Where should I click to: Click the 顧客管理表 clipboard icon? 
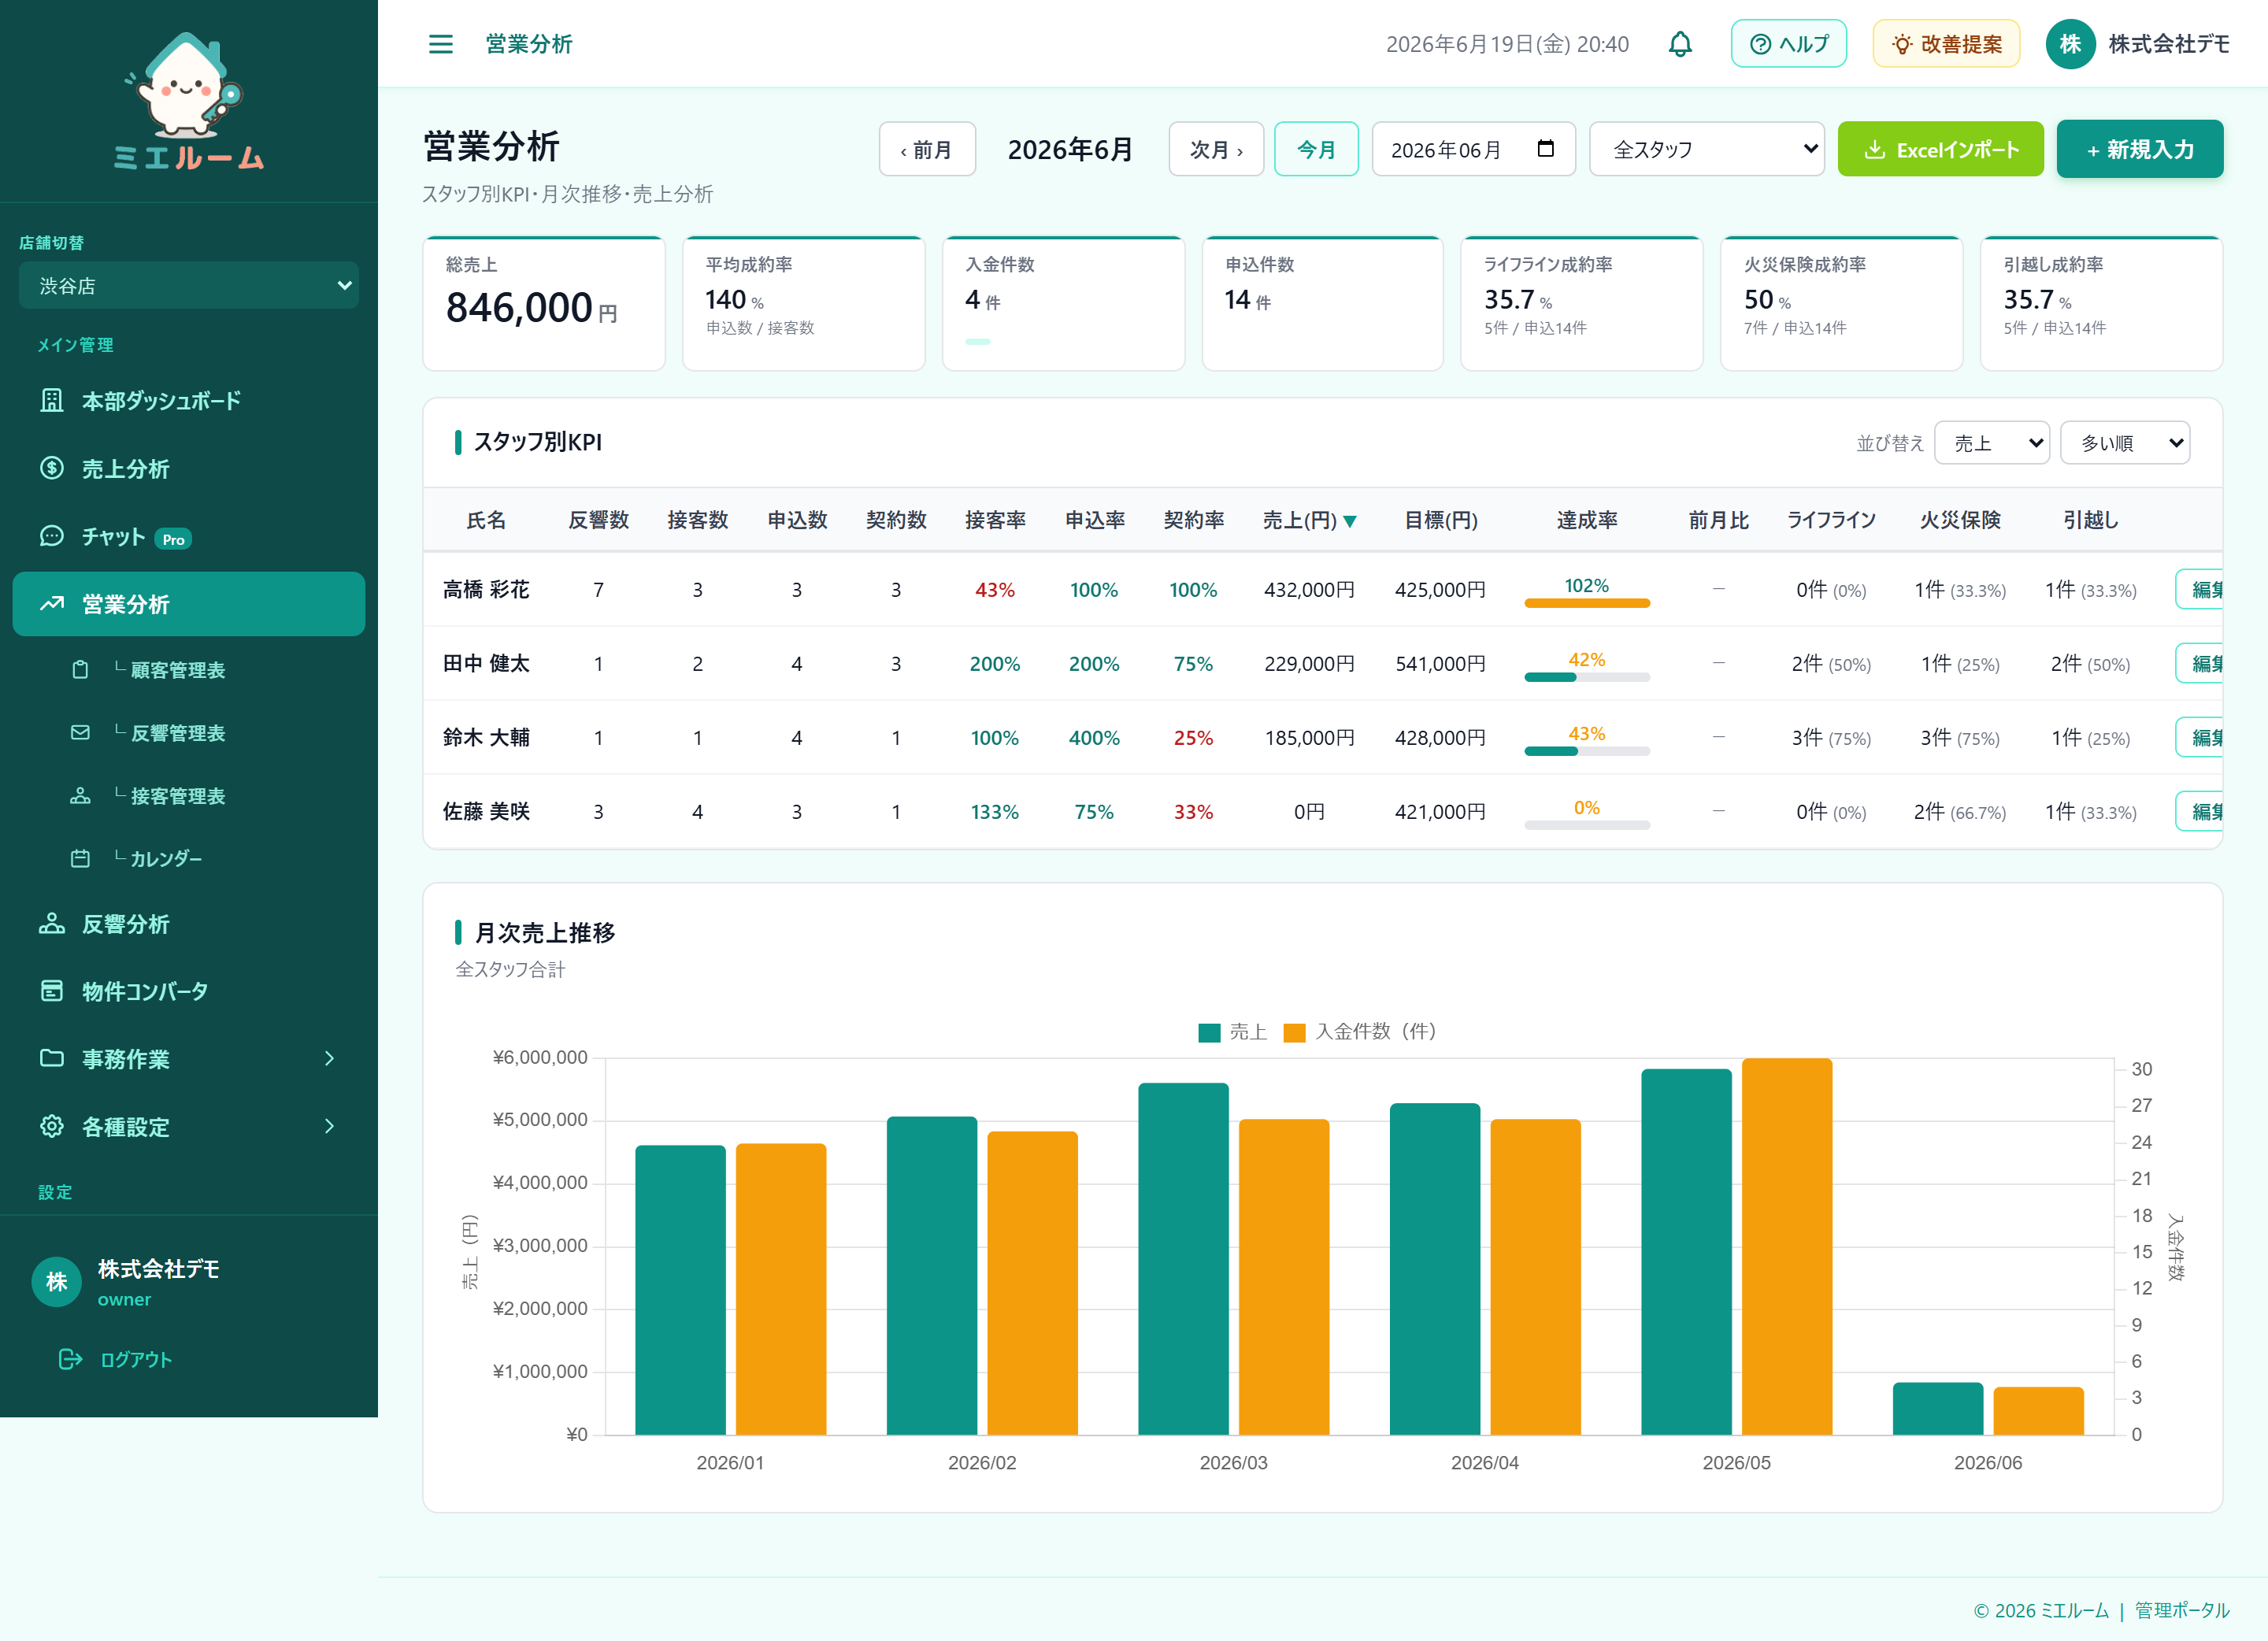80,670
